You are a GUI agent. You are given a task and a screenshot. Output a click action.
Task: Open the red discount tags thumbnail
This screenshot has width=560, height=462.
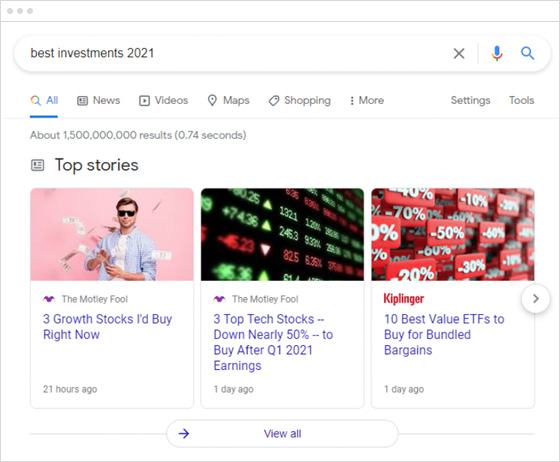coord(453,235)
